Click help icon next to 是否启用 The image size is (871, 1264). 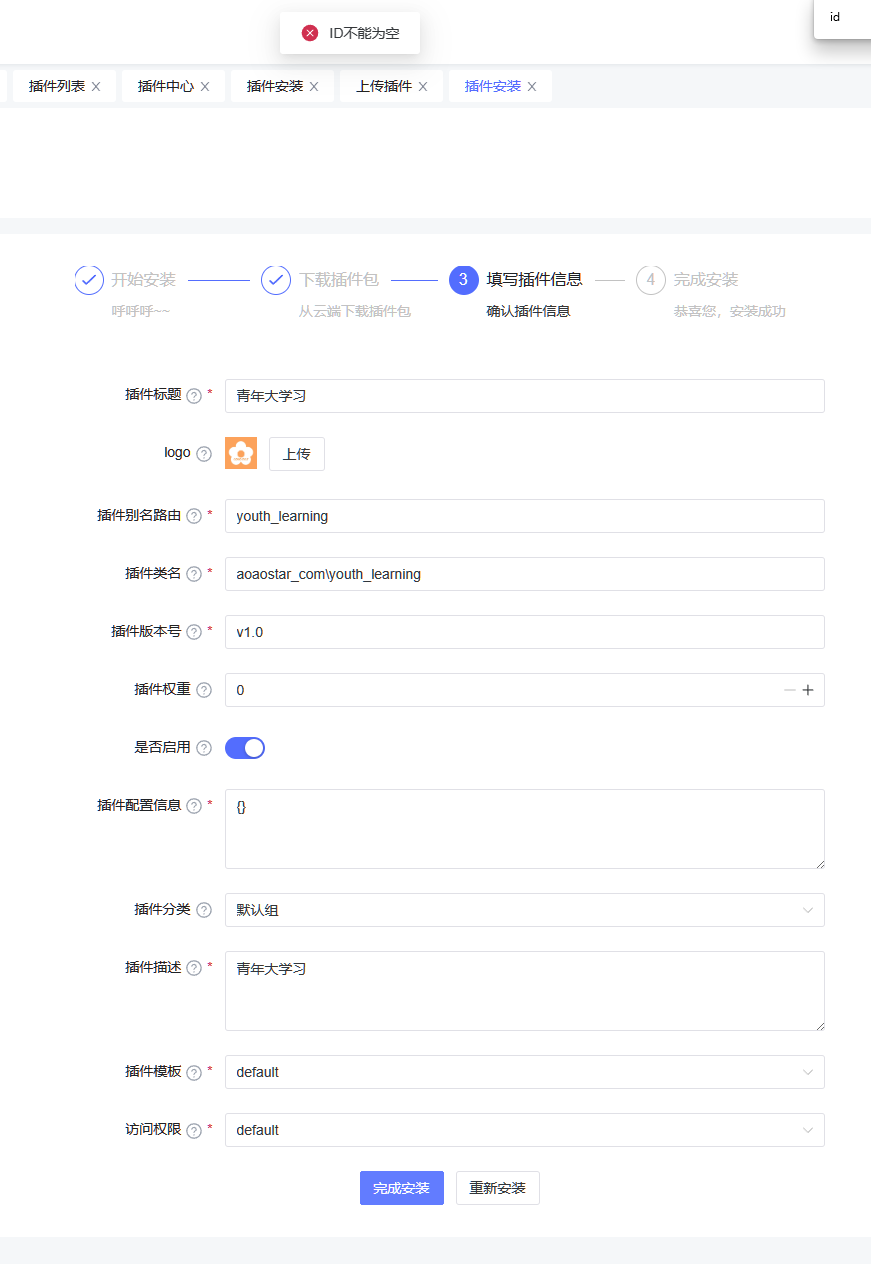coord(204,747)
